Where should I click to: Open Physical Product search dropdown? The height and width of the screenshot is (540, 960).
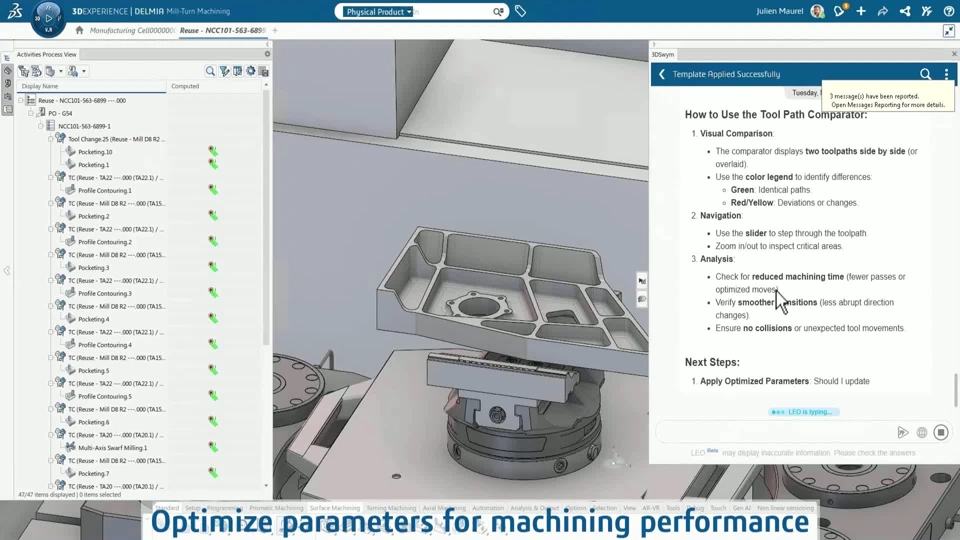pos(378,12)
